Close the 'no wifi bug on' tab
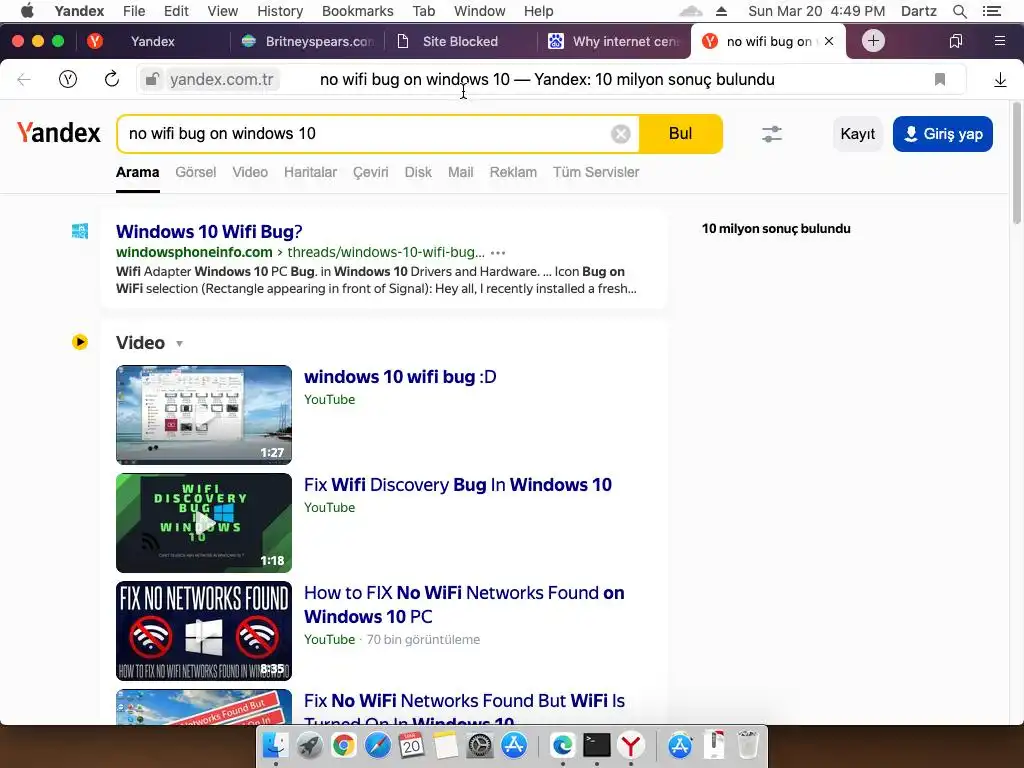 829,41
